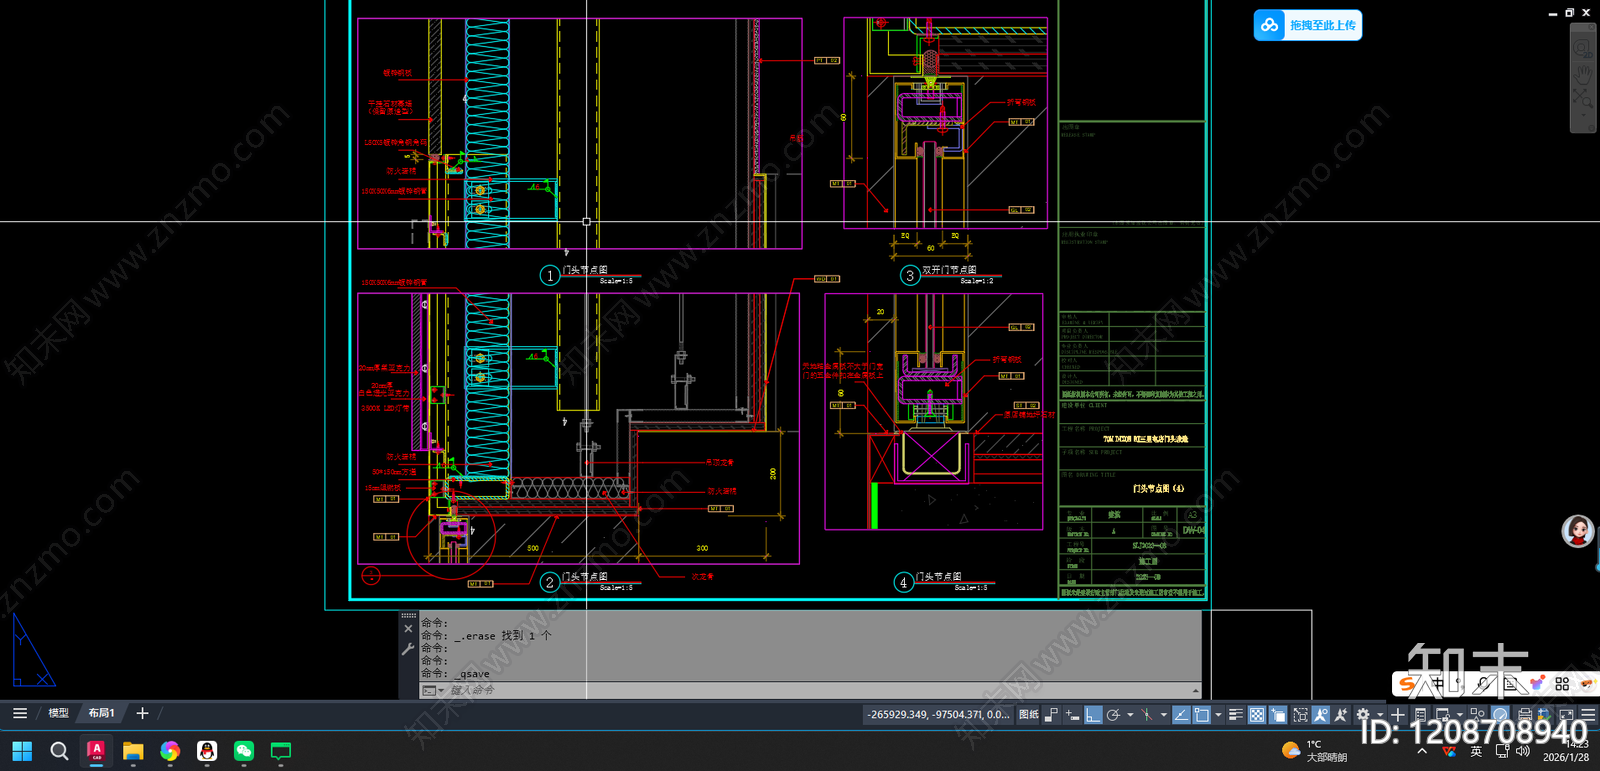Expand the Object Snap settings dropdown arrow
Screen dimensions: 1600x771
pyautogui.click(x=1218, y=715)
